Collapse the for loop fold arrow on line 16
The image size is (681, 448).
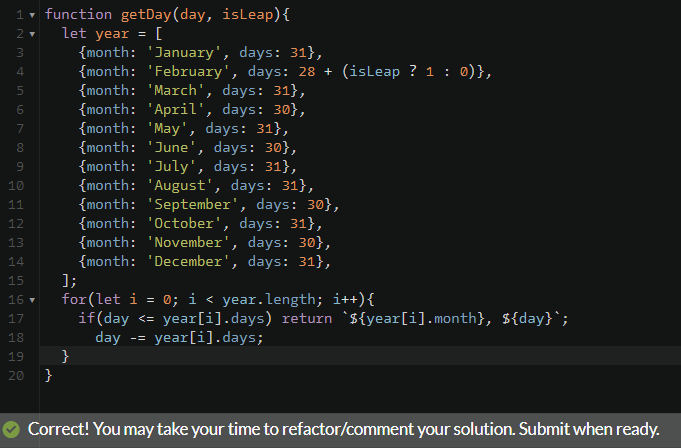[x=32, y=300]
